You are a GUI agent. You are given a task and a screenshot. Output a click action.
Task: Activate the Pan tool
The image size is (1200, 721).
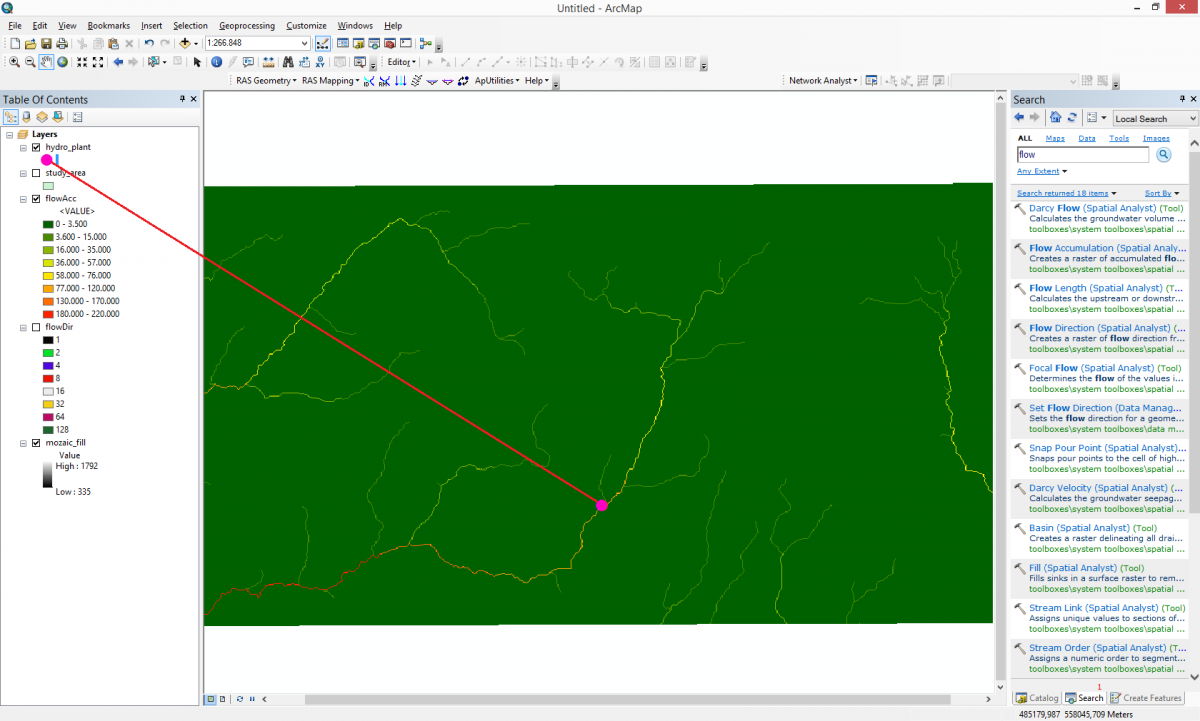[46, 63]
